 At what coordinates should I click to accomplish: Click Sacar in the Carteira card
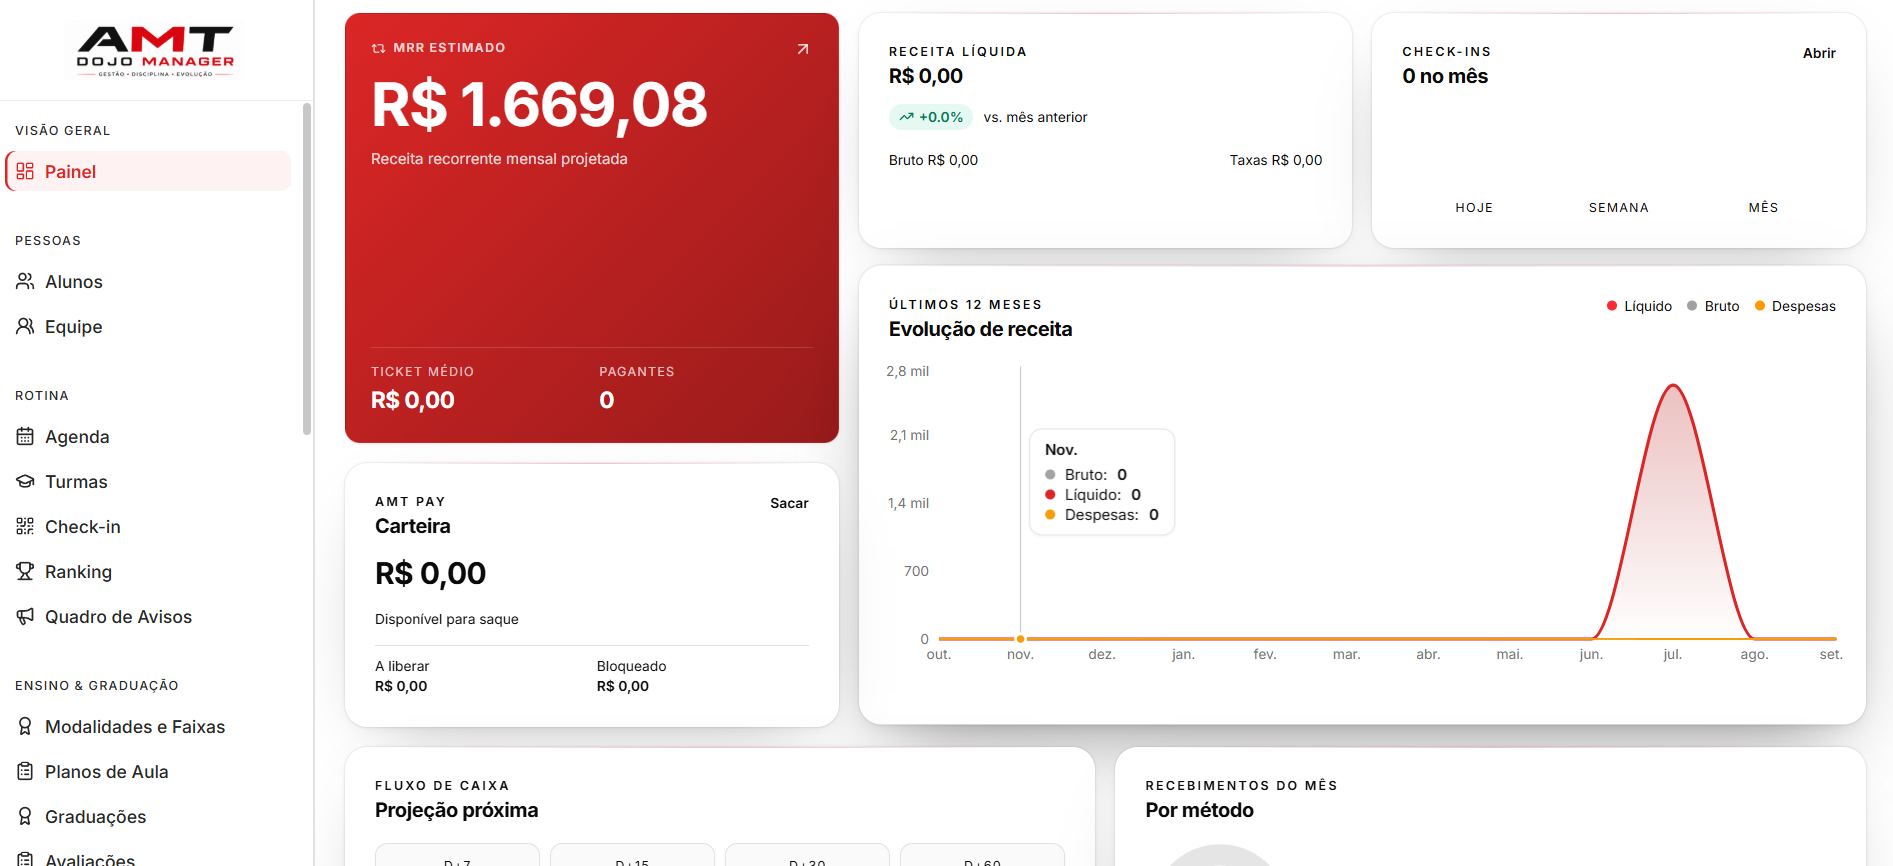[789, 503]
